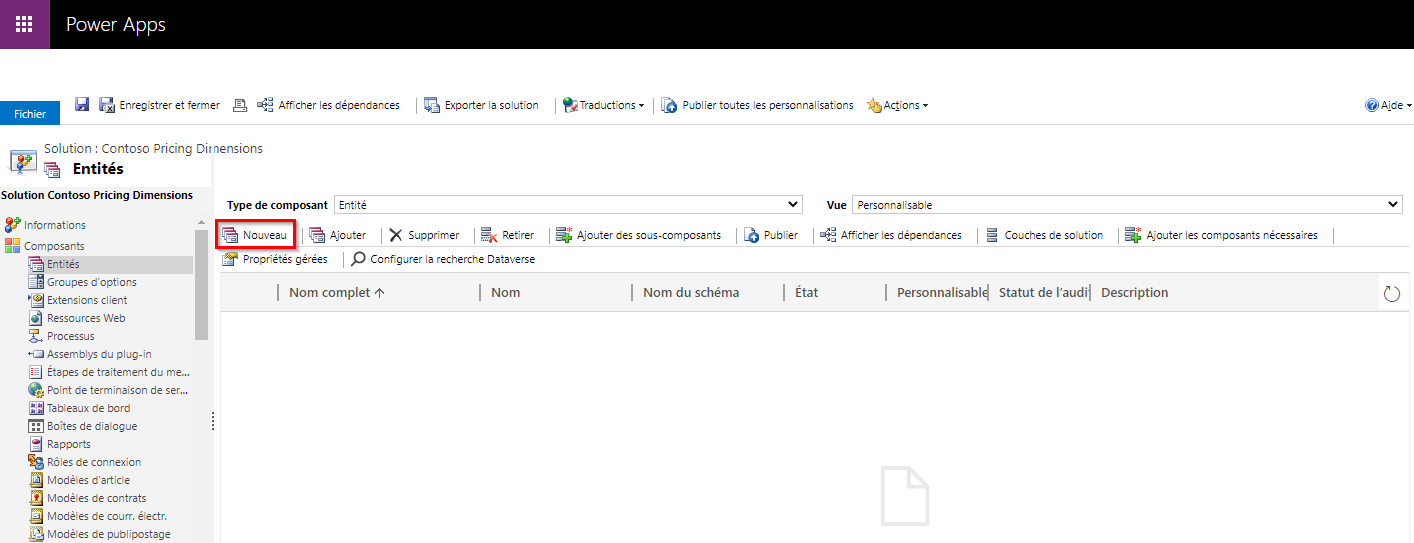Open the Fichier tab
The image size is (1414, 543).
pos(30,113)
